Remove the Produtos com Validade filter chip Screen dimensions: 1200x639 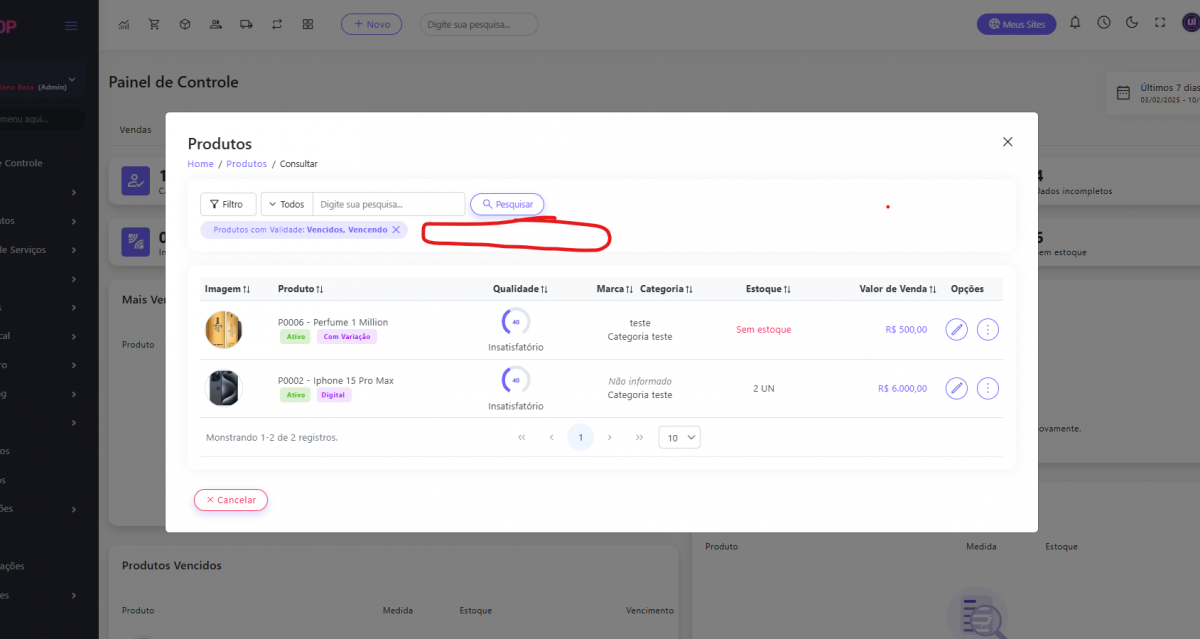[396, 230]
